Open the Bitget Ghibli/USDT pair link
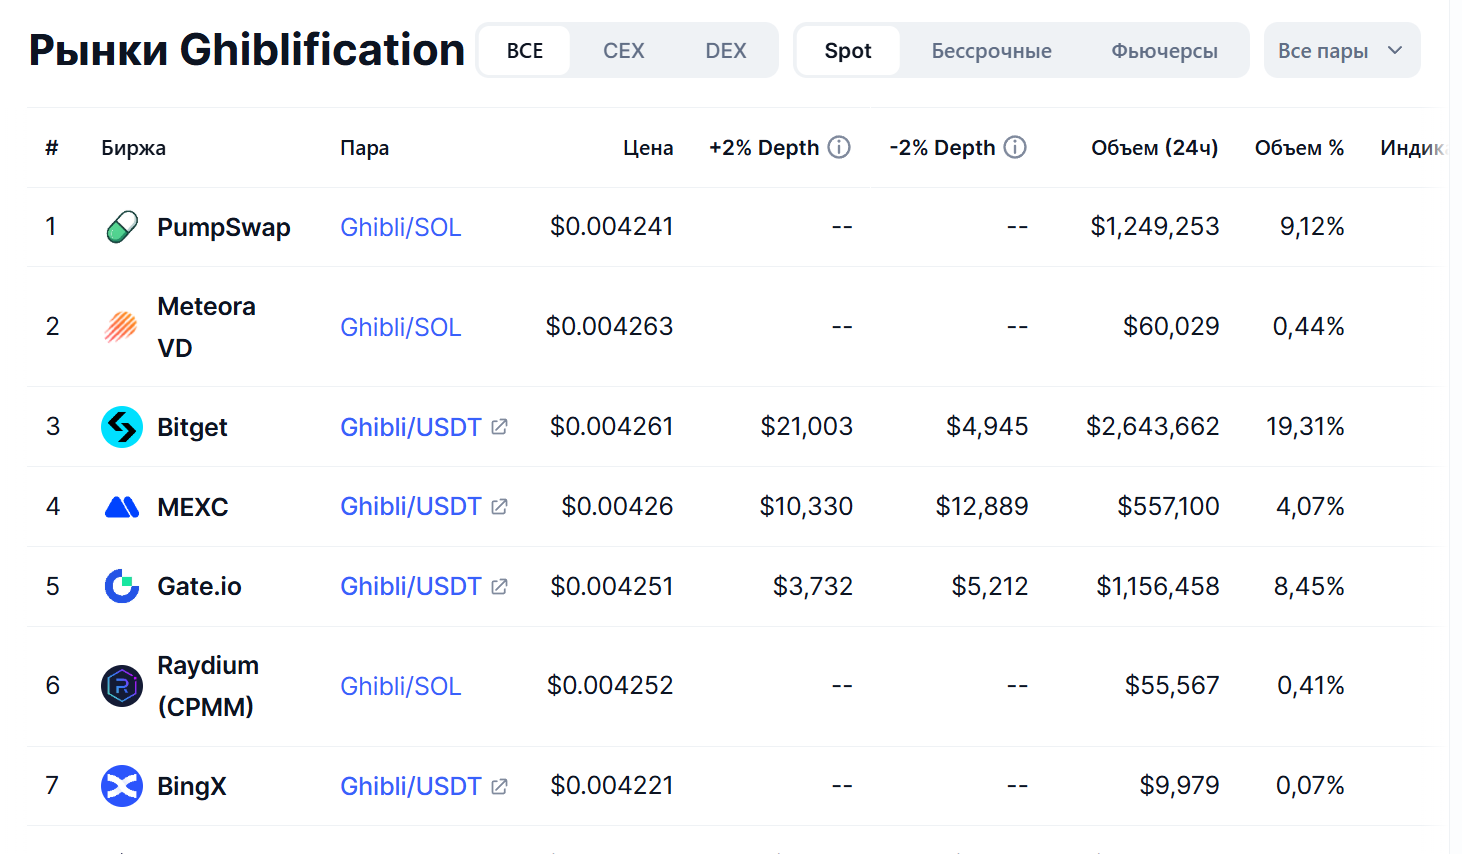This screenshot has width=1462, height=854. point(411,427)
